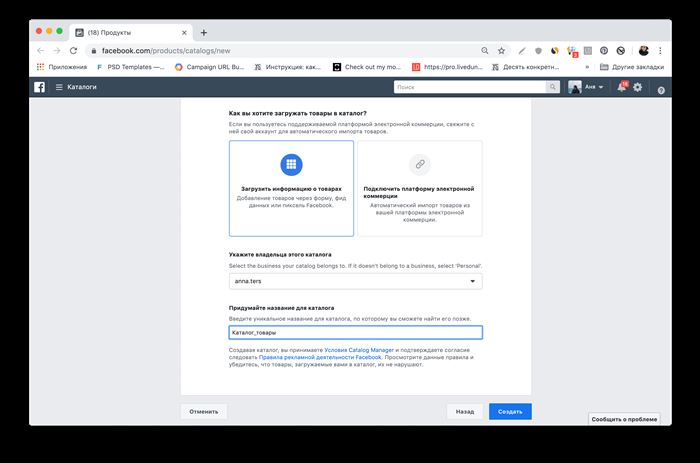Screen dimensions: 700x463
Task: Expand the anna.ters catalog owner dropdown
Action: pyautogui.click(x=356, y=281)
